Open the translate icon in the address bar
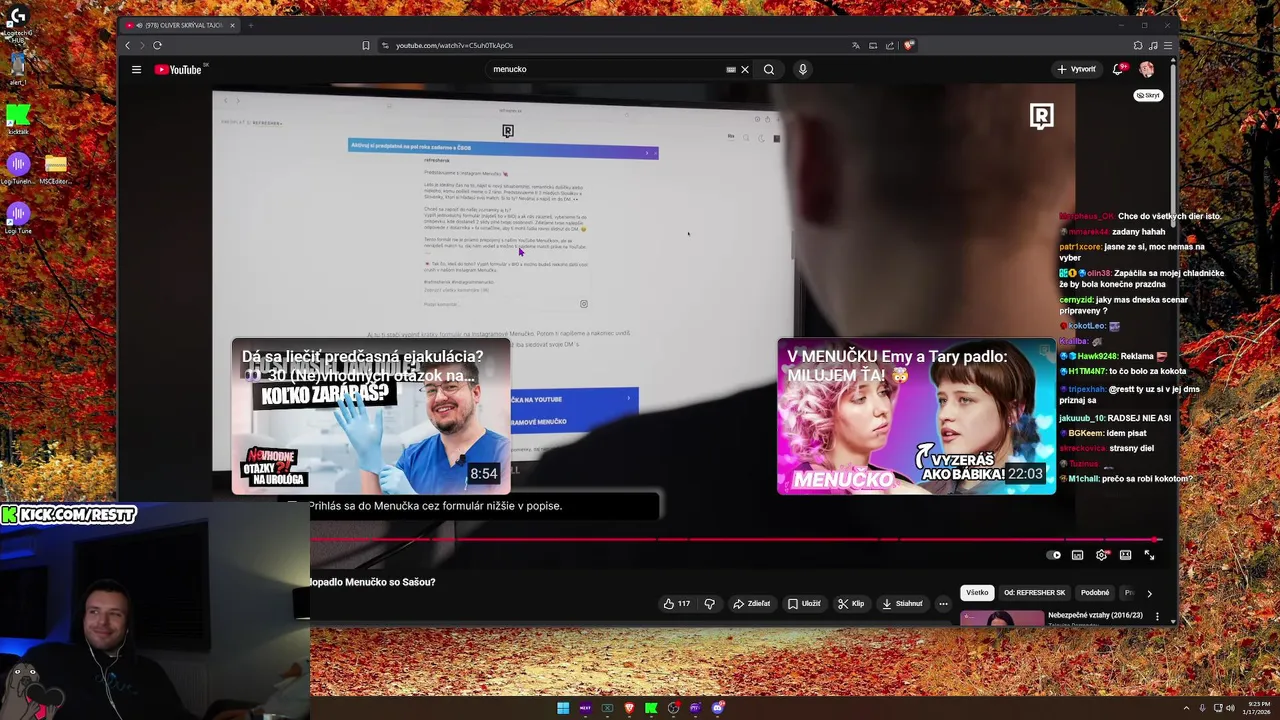The width and height of the screenshot is (1280, 720). (x=856, y=45)
